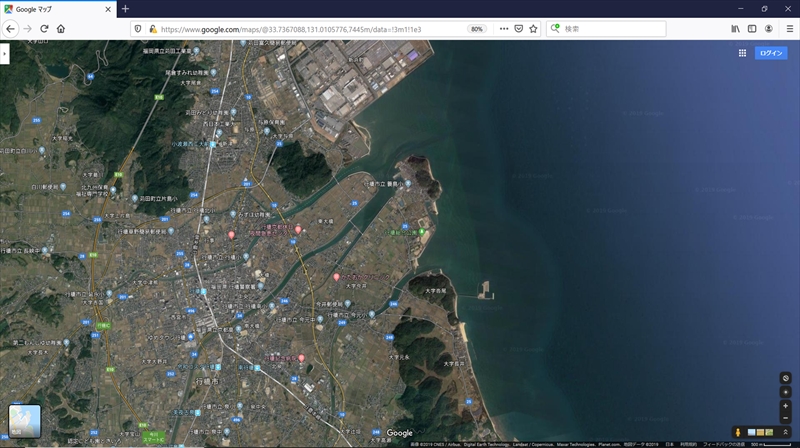Viewport: 800px width, 448px height.
Task: Open the first blue imagery thumbnail
Action: click(x=752, y=432)
